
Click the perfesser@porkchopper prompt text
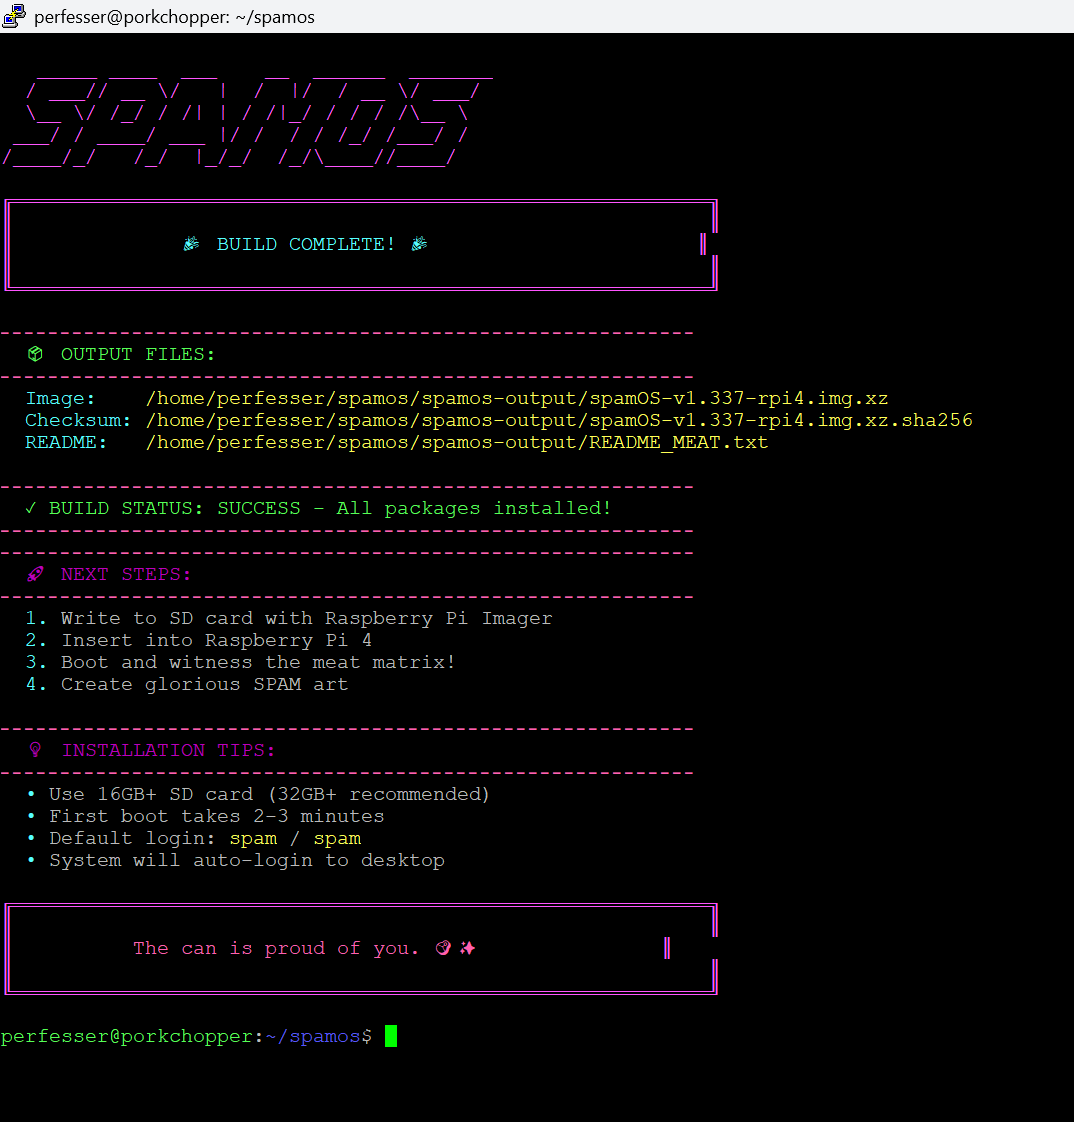pos(127,1037)
